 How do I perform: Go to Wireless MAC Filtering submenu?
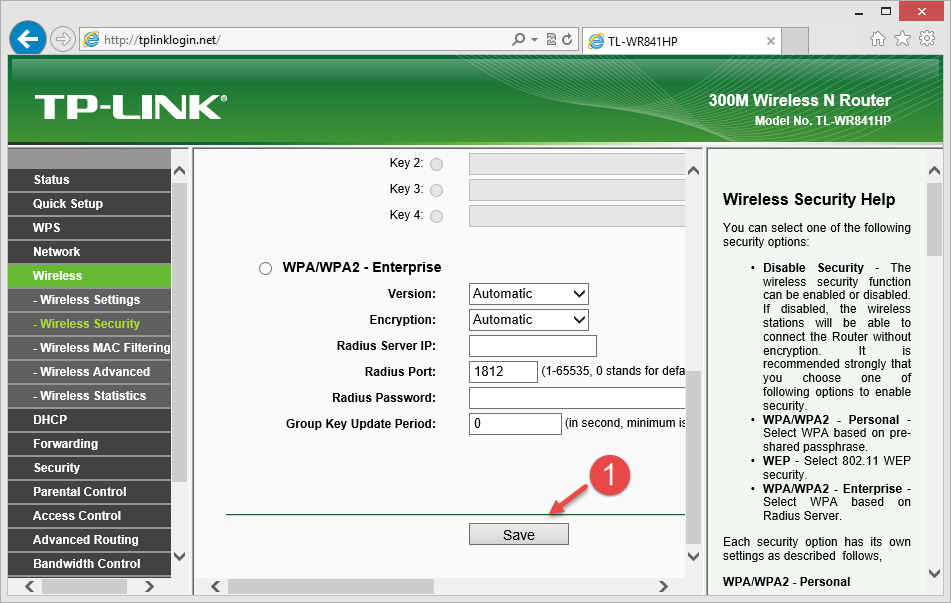click(90, 348)
